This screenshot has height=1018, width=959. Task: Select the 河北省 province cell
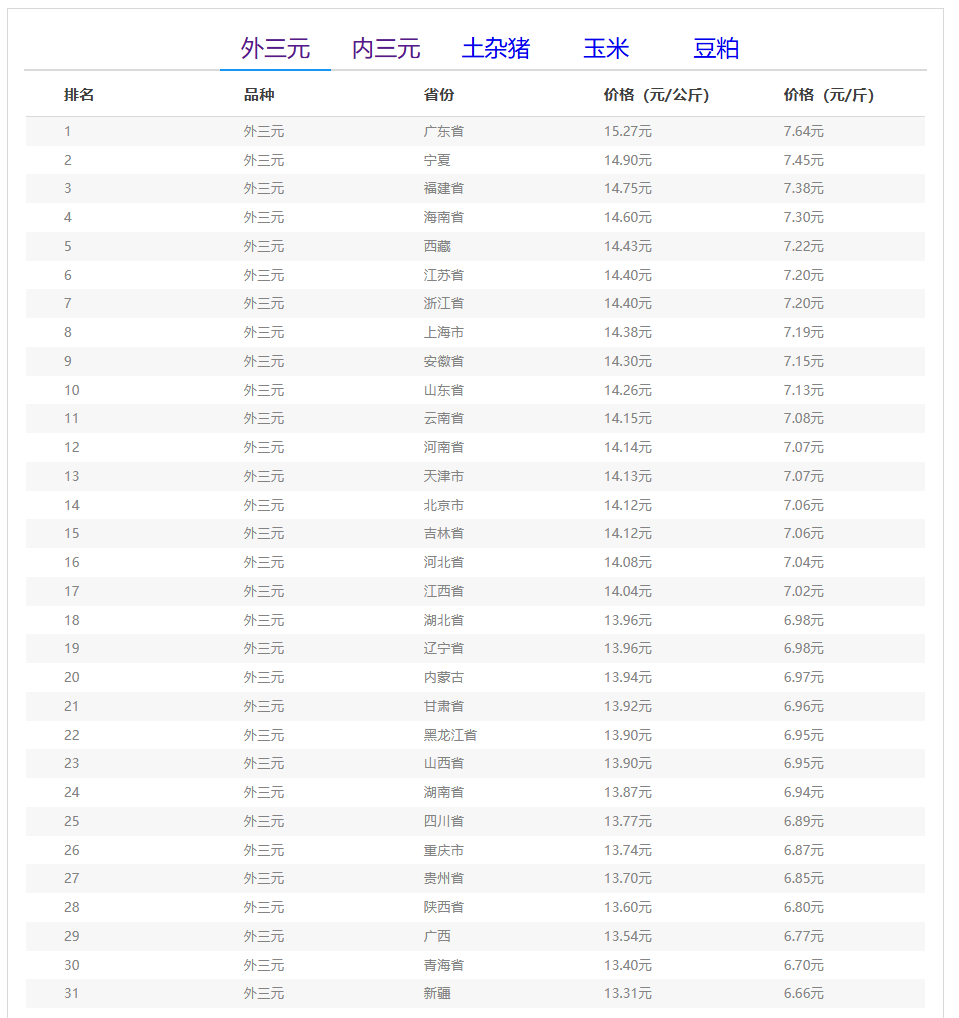444,562
